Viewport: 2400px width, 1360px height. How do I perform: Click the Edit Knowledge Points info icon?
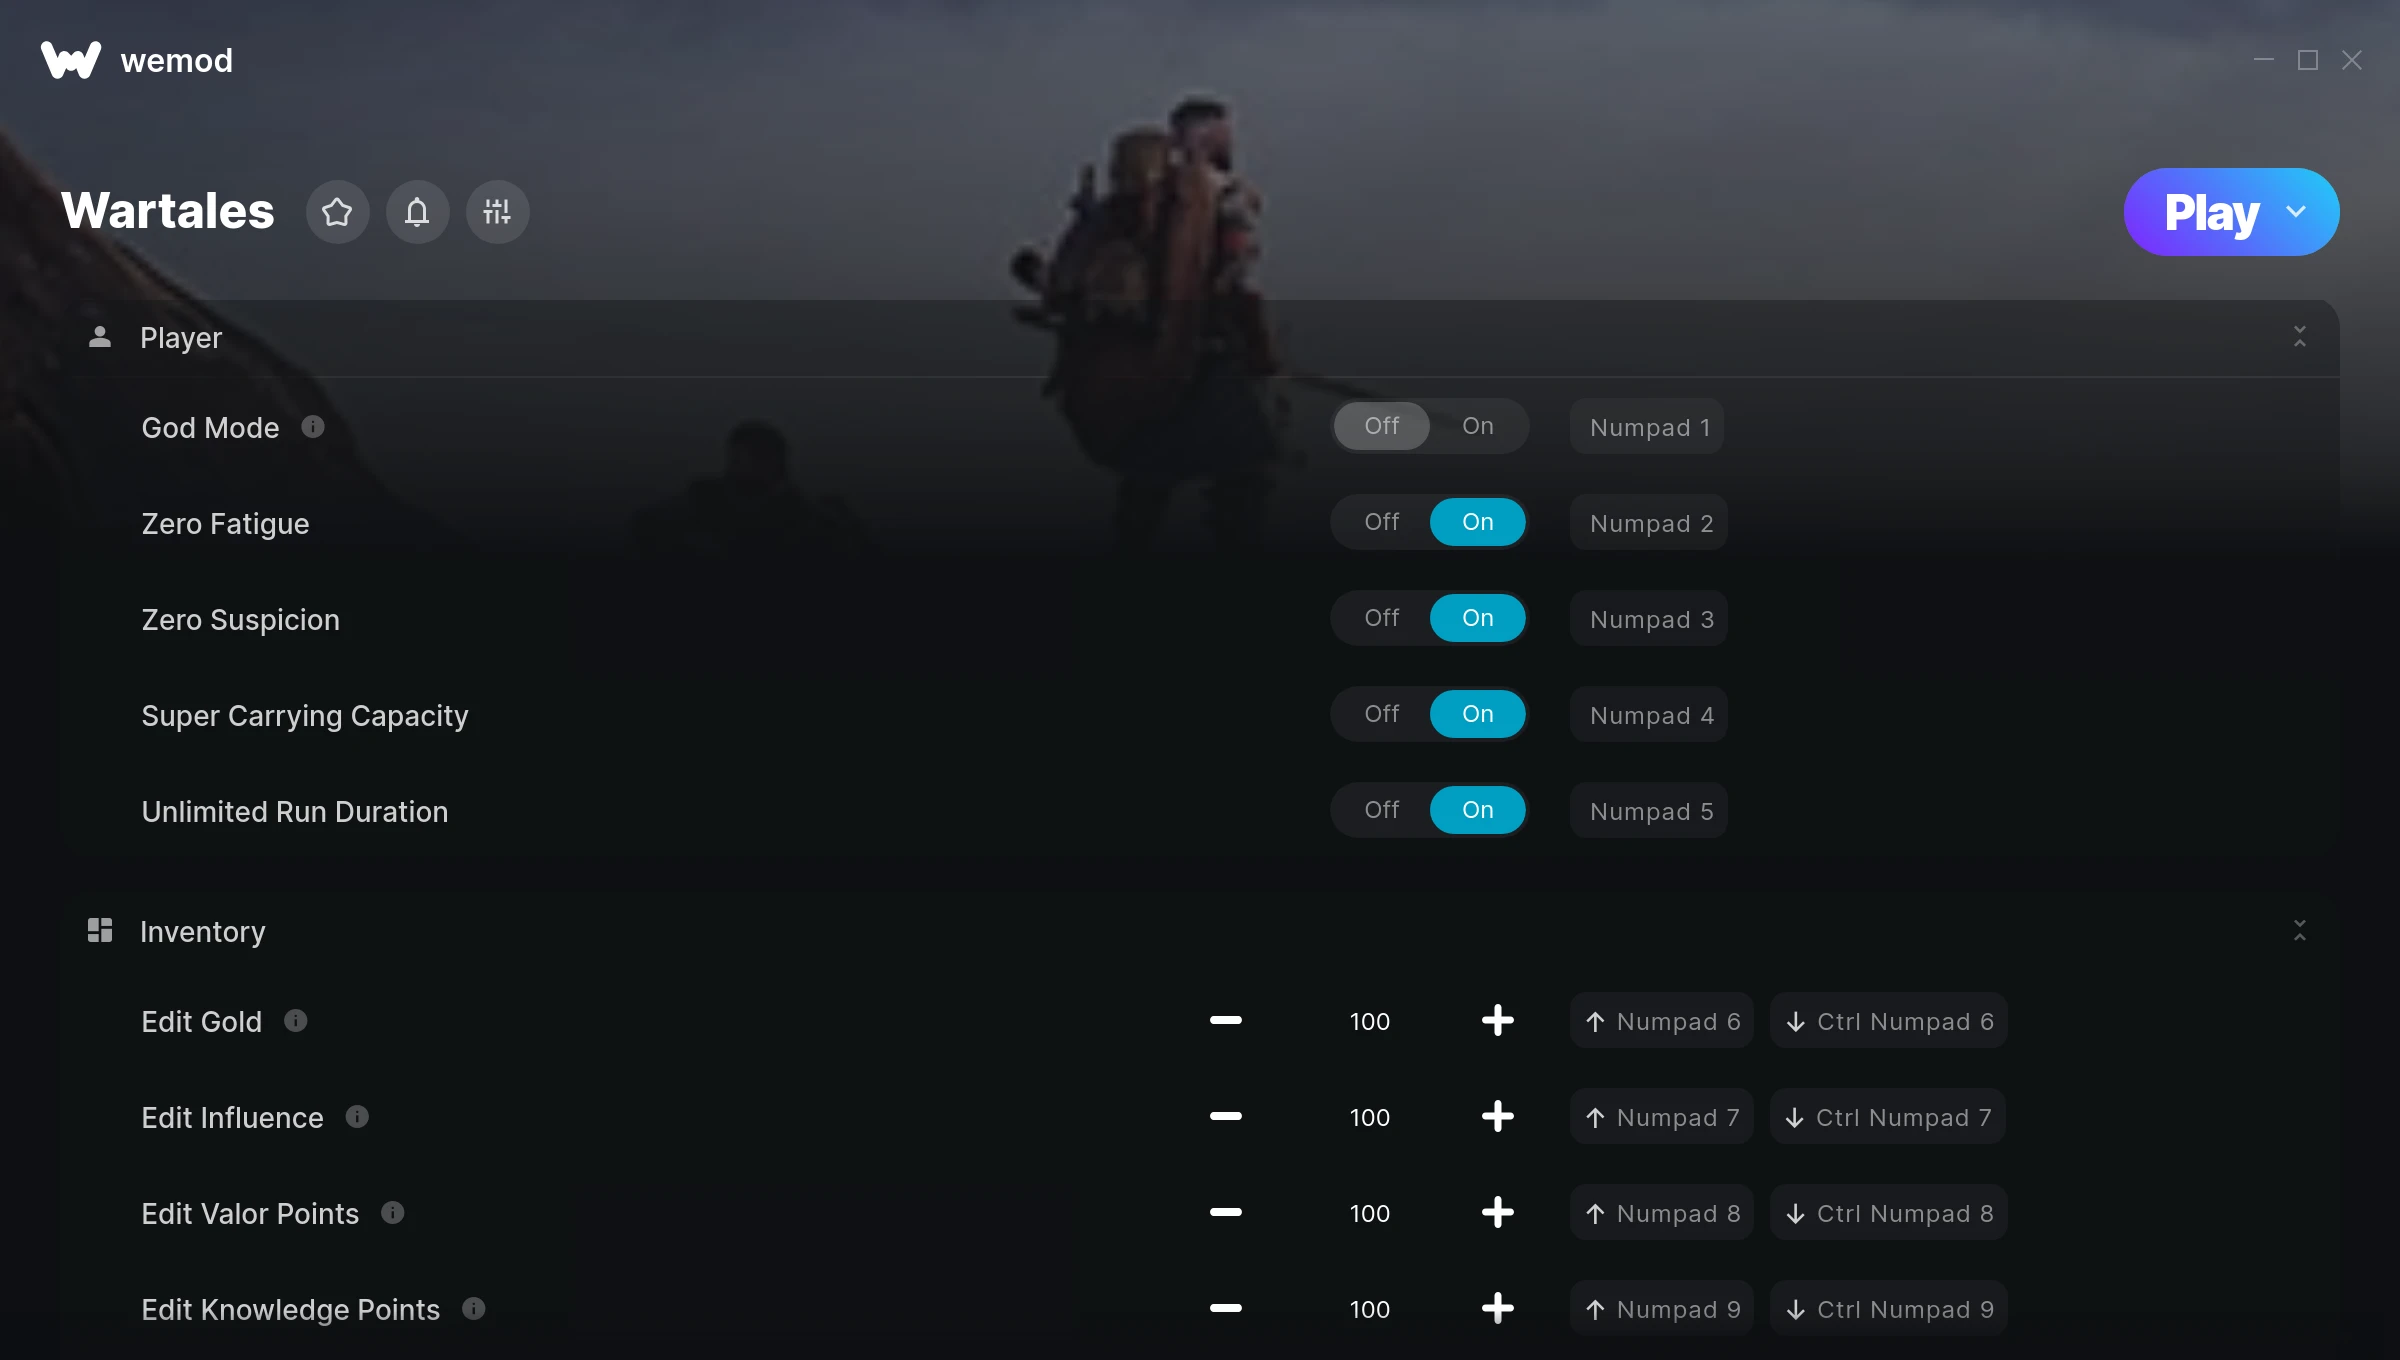474,1309
